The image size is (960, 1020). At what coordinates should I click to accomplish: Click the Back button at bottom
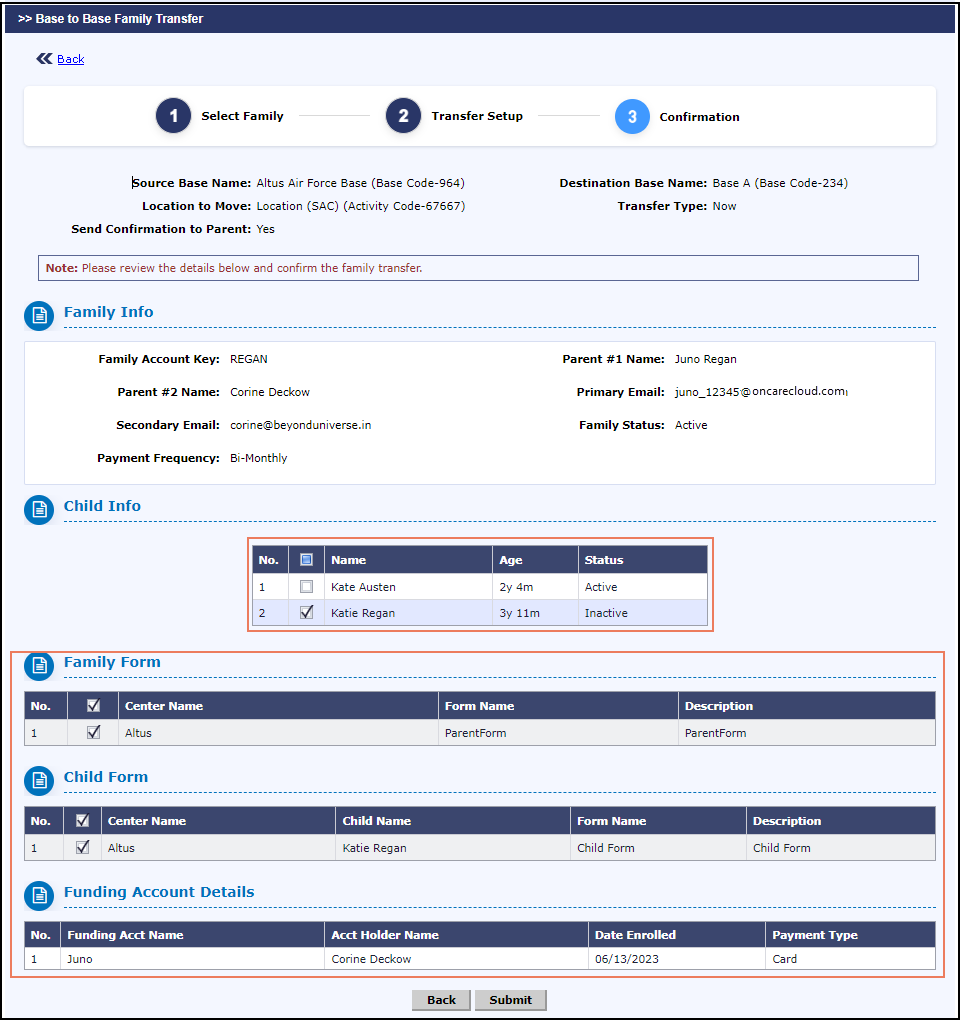441,1000
